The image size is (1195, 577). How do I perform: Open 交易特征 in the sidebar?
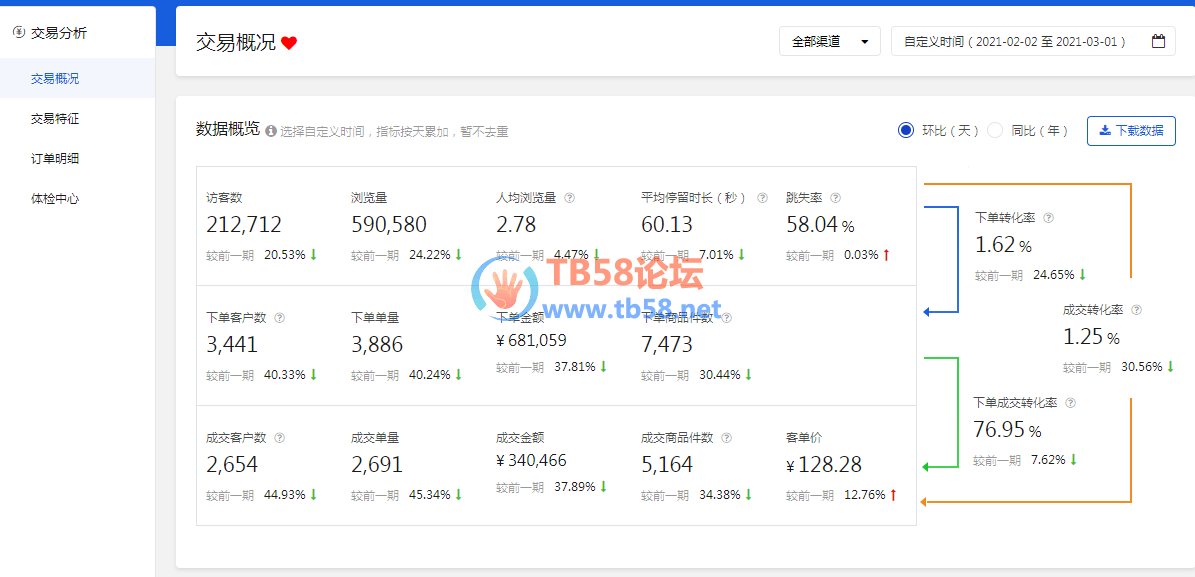[55, 119]
